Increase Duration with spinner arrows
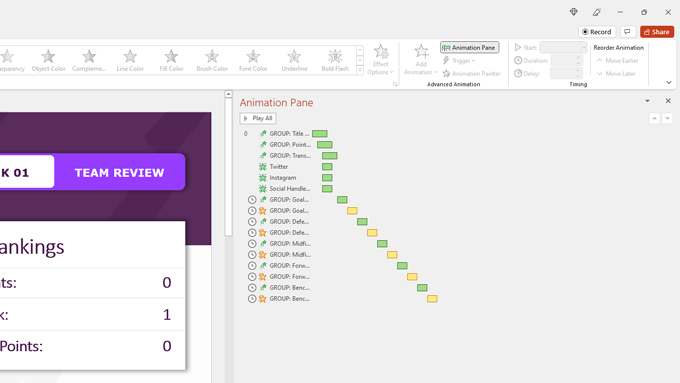The width and height of the screenshot is (680, 383). (578, 60)
